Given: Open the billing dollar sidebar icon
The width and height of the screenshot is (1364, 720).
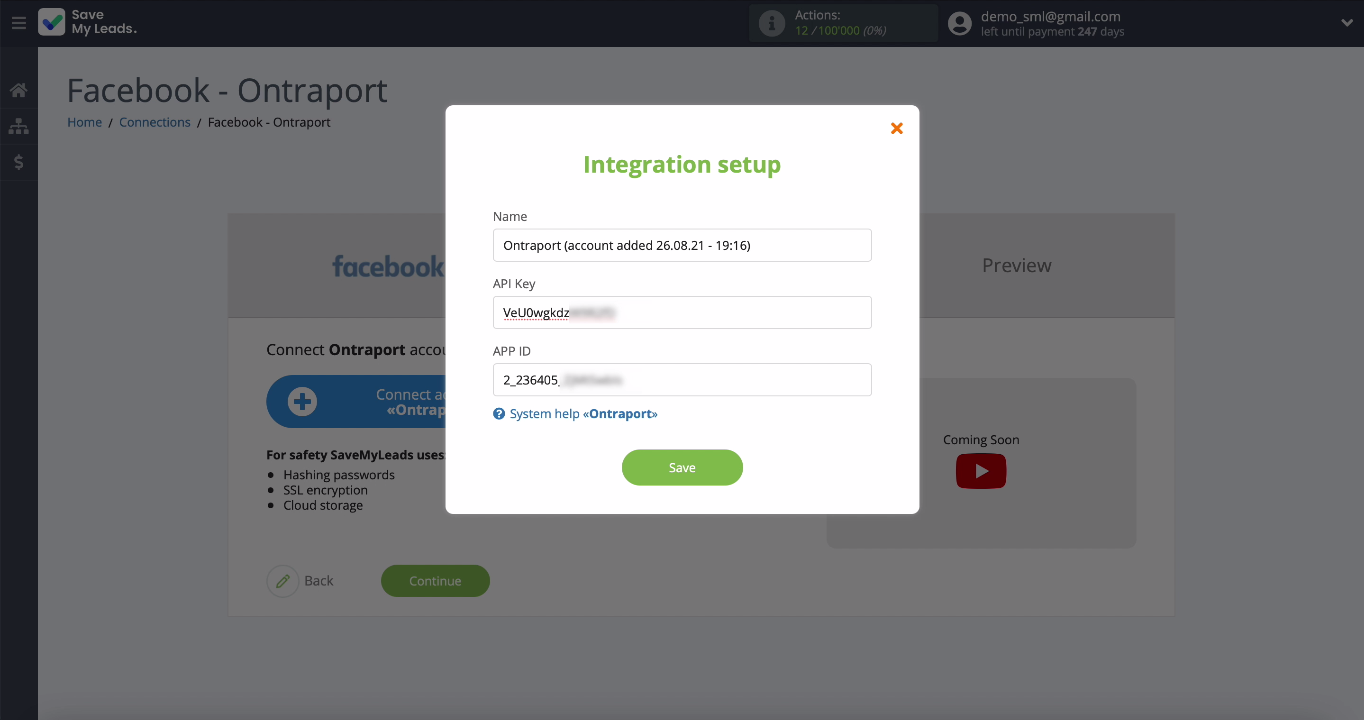Looking at the screenshot, I should pyautogui.click(x=18, y=162).
